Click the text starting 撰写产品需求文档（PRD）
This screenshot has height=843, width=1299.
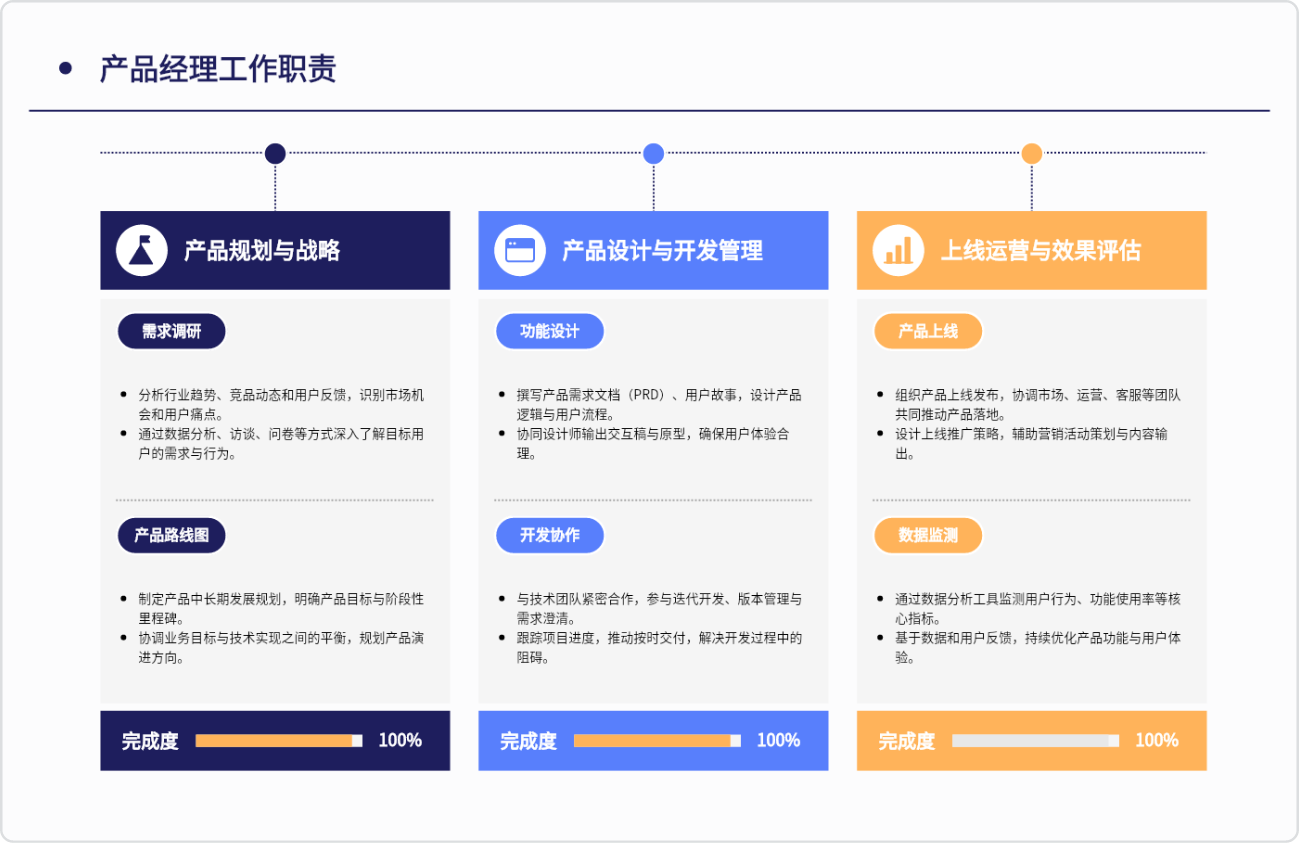point(659,404)
